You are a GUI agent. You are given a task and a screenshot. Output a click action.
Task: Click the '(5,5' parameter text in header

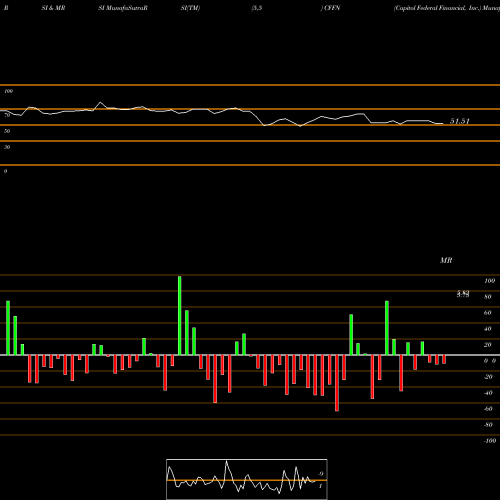click(x=257, y=8)
